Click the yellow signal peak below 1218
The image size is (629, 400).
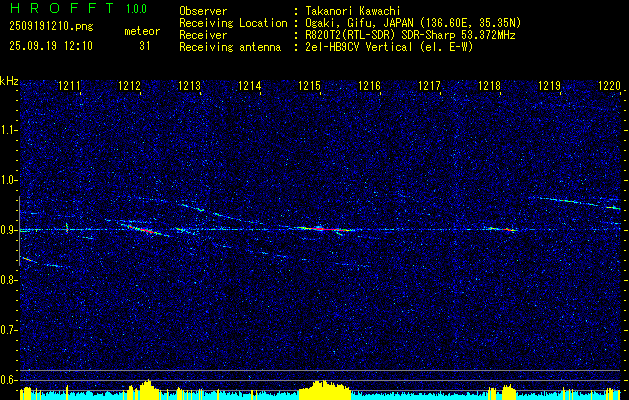tap(509, 392)
